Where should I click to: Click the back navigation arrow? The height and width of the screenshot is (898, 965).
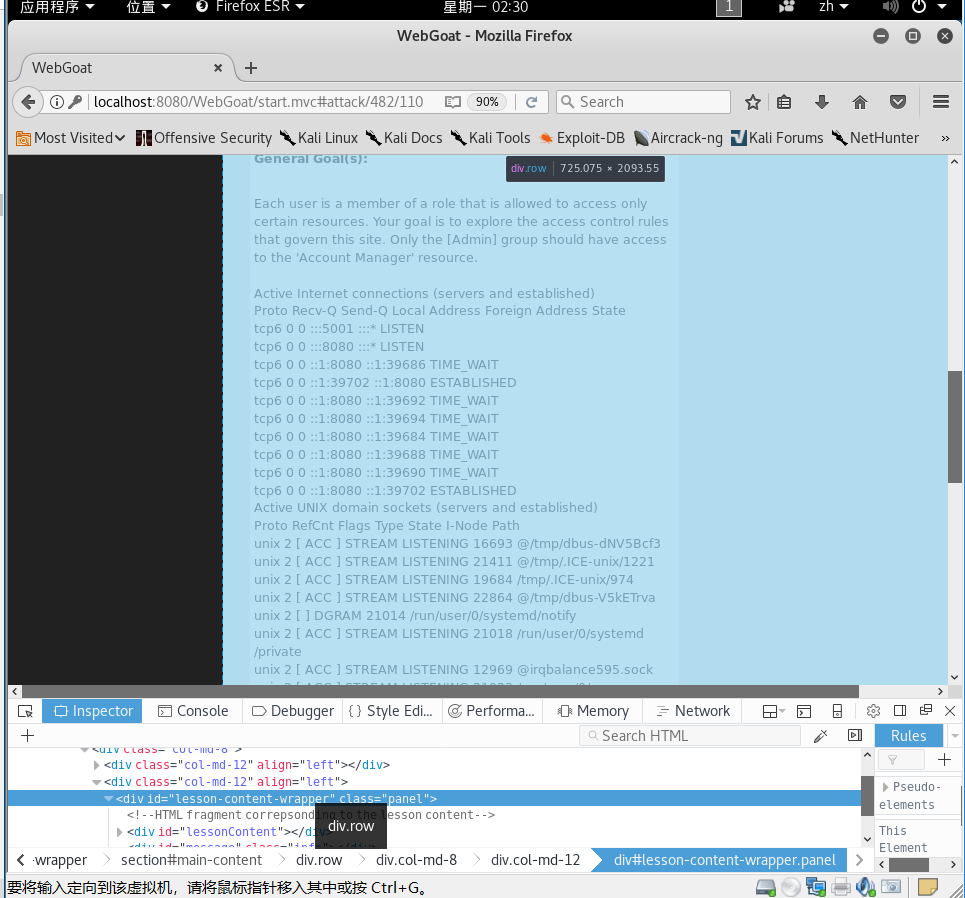(28, 102)
